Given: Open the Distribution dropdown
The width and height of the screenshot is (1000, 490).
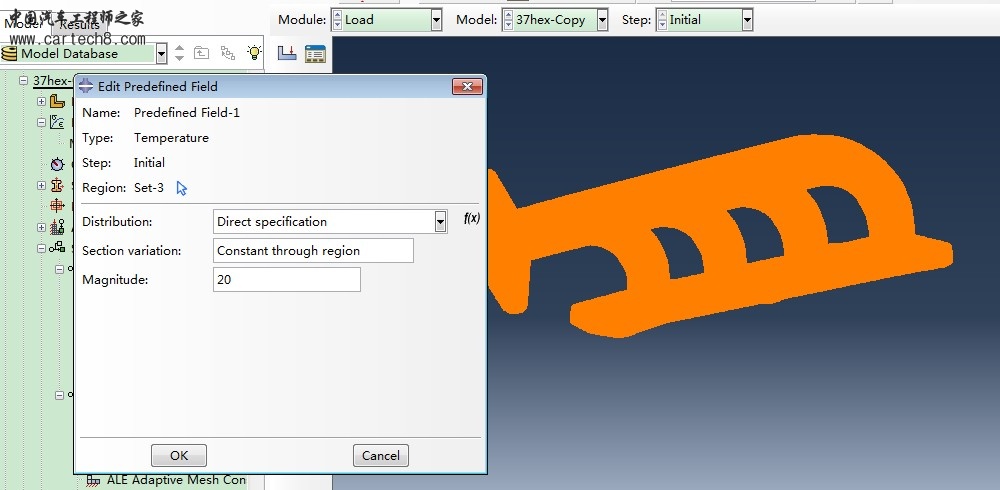Looking at the screenshot, I should pos(440,222).
